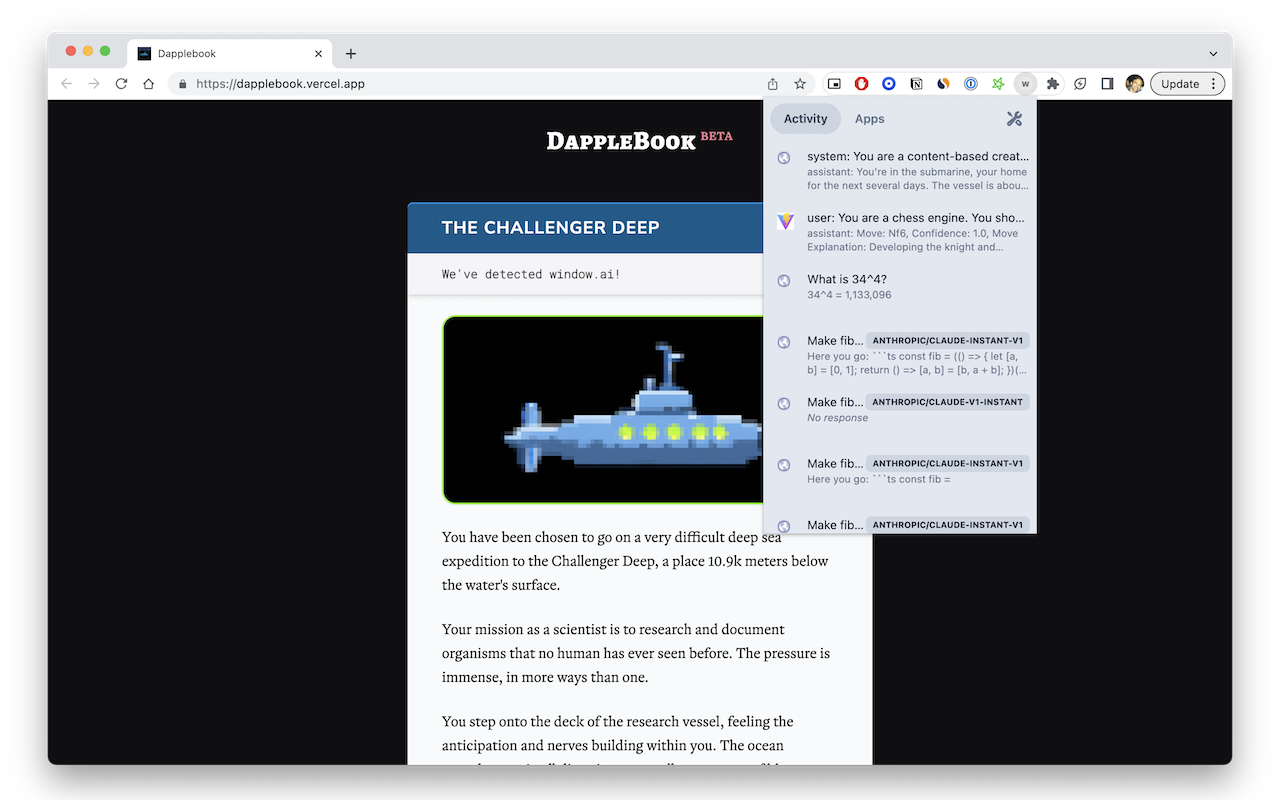Viewport: 1280px width, 800px height.
Task: Click the pixel submarine image
Action: coord(603,410)
